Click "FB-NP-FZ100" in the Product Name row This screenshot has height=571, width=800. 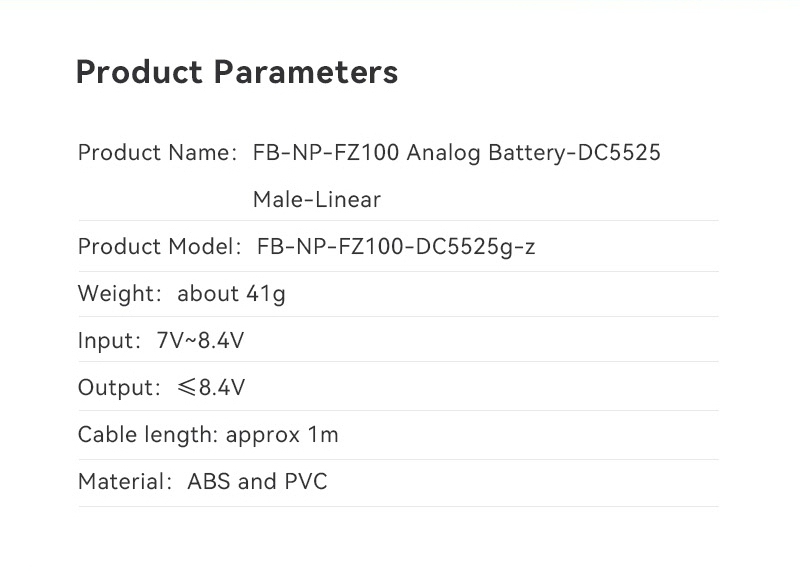[x=327, y=153]
